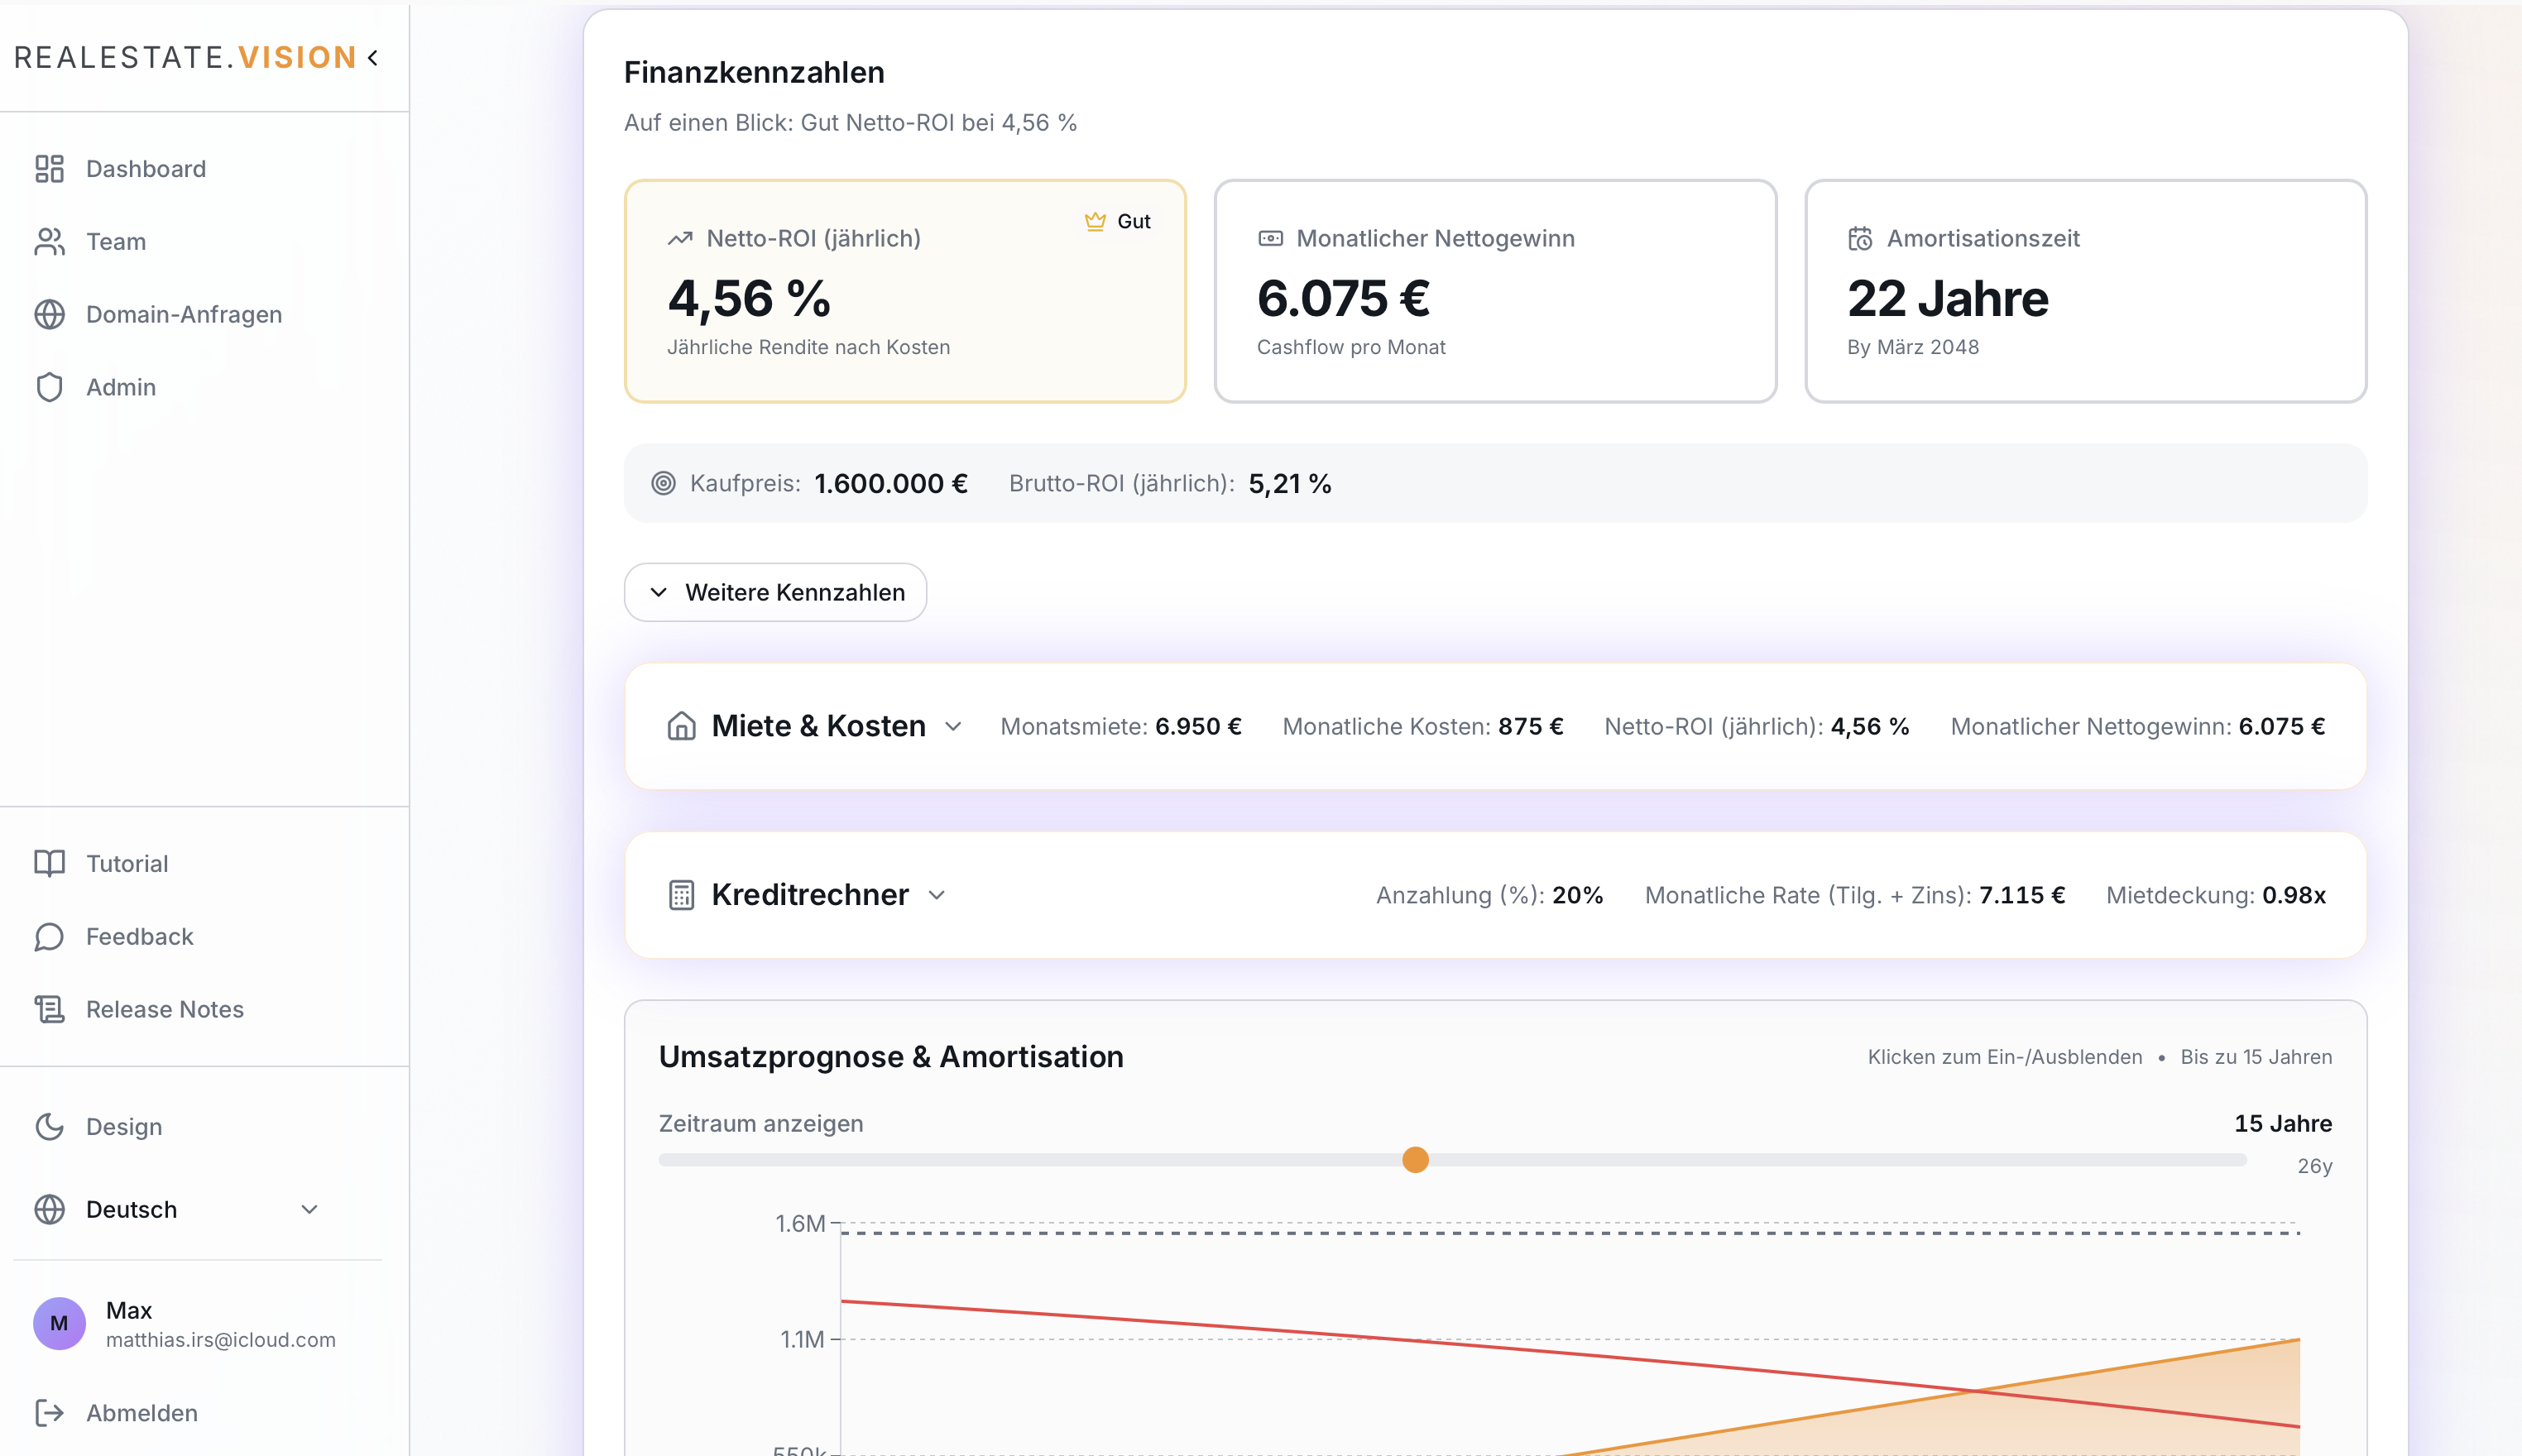Viewport: 2522px width, 1456px height.
Task: Toggle chart visibility via Klicken zum Ein-/Ausblenden
Action: click(x=2005, y=1056)
